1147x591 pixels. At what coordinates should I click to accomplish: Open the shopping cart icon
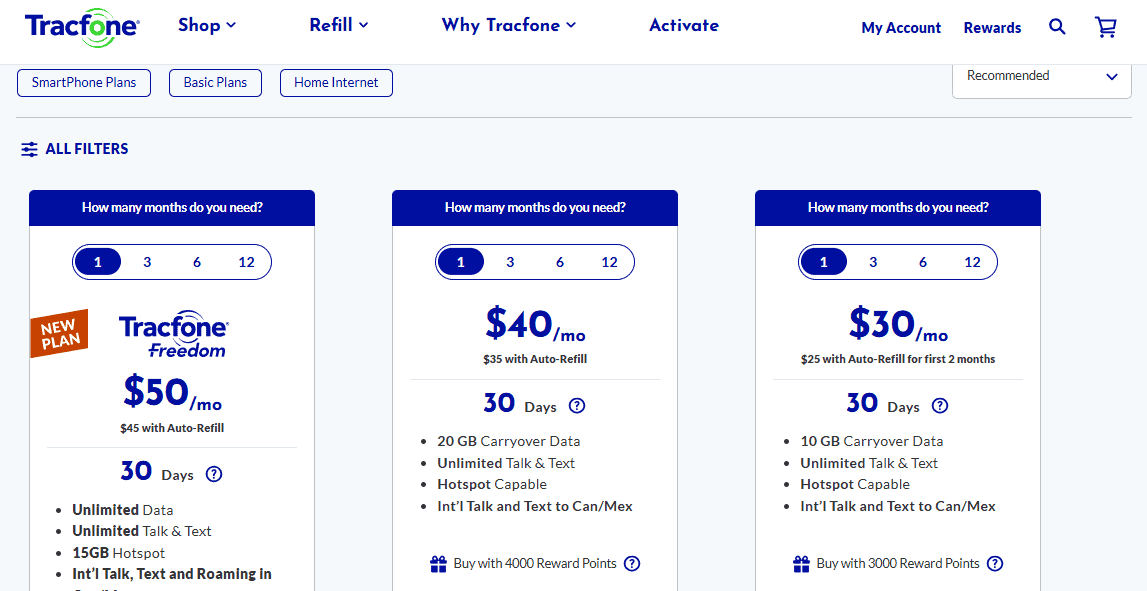1105,27
